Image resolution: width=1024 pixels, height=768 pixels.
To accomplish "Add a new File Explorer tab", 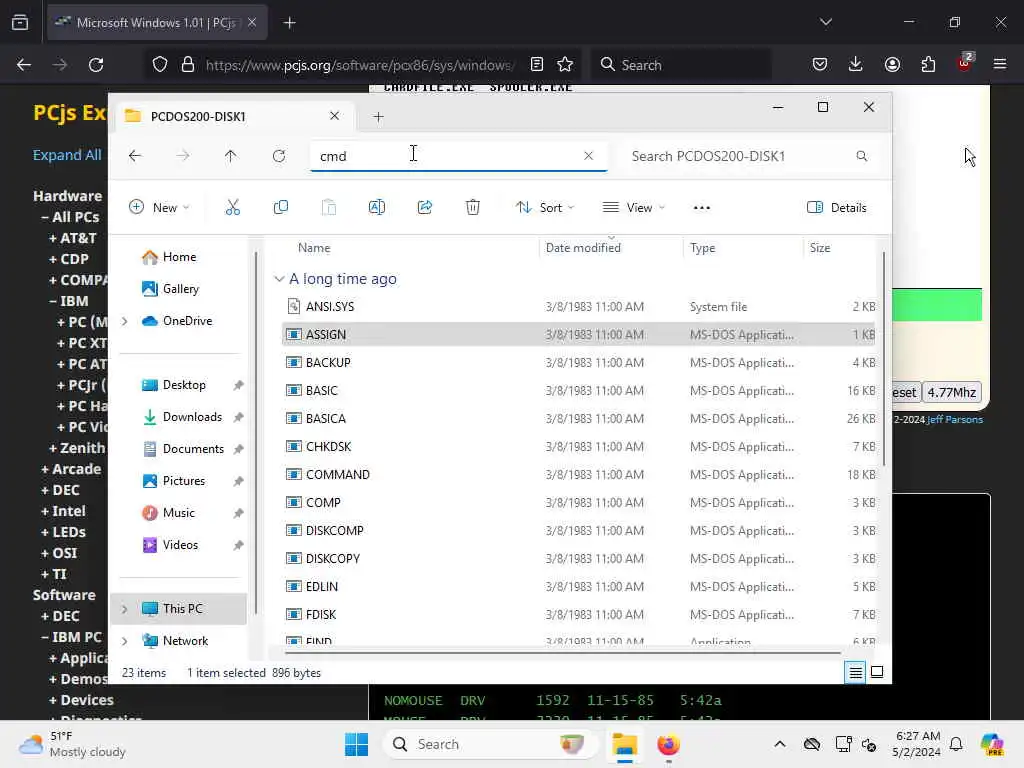I will point(378,117).
